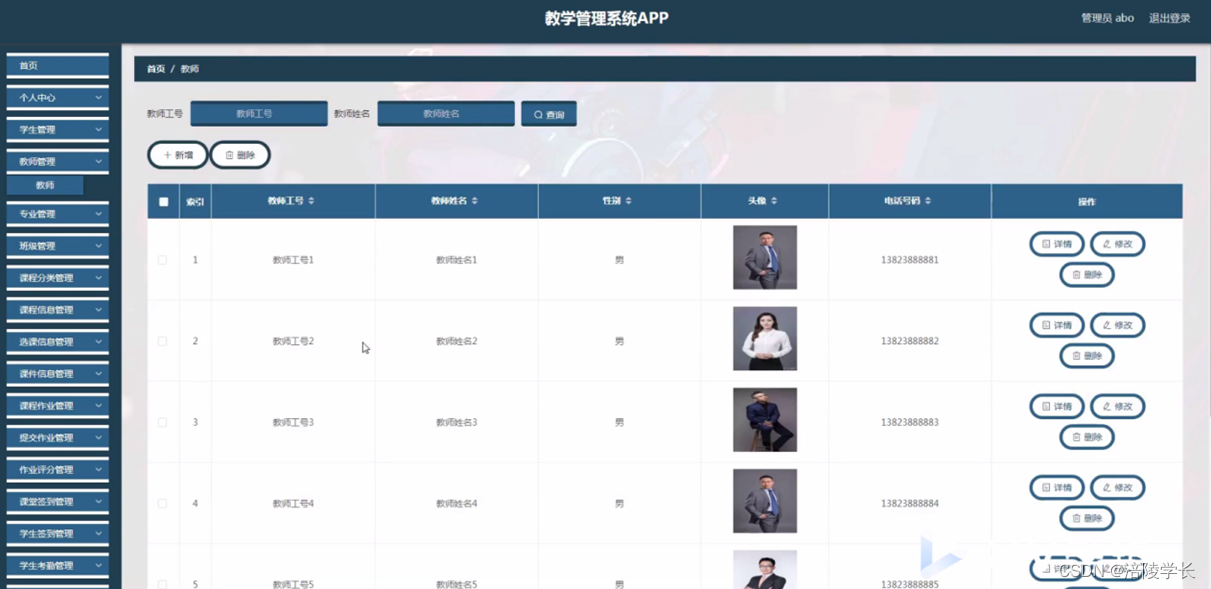
Task: Click the 退出登录 link
Action: click(1169, 18)
